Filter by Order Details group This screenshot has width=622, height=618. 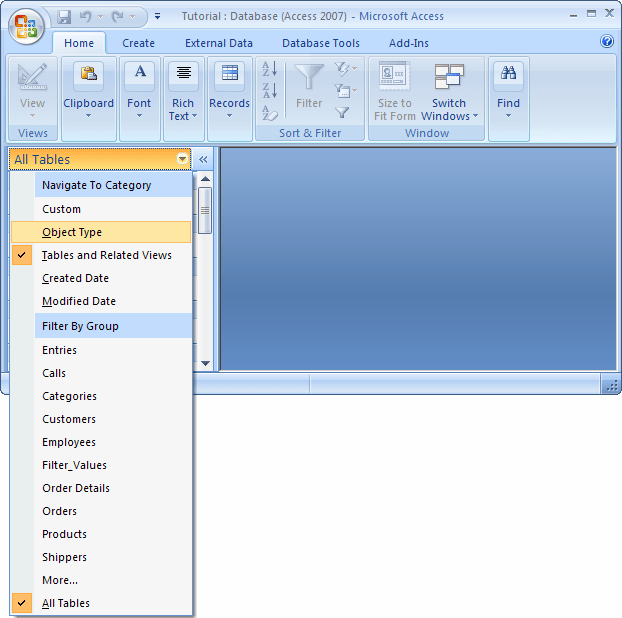pyautogui.click(x=101, y=488)
